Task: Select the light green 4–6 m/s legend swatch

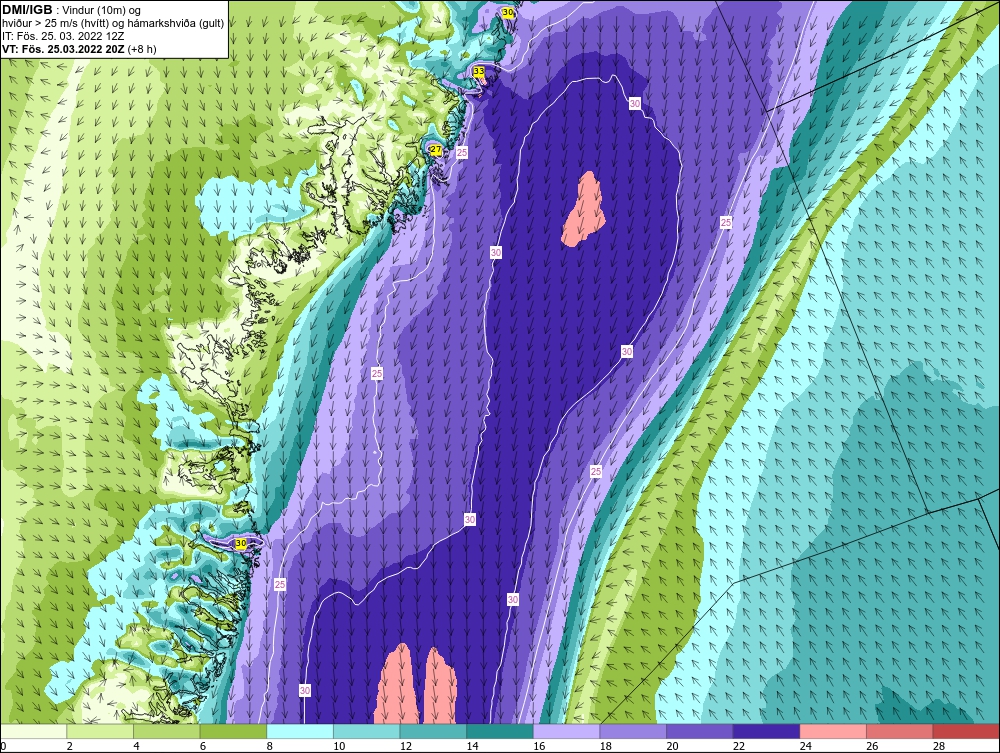Action: pos(166,731)
